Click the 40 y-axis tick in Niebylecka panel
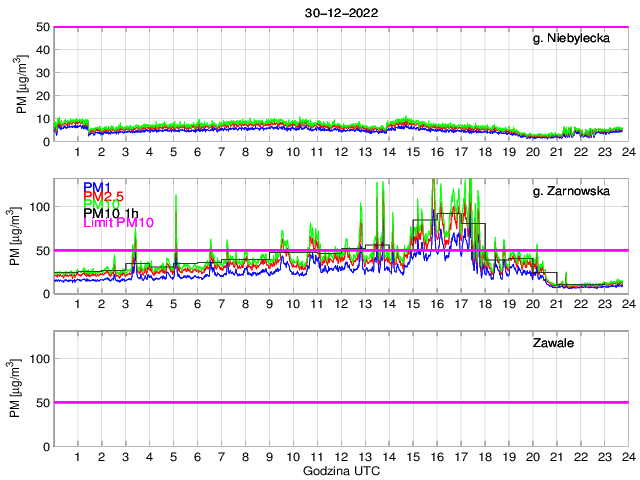This screenshot has width=640, height=480. point(42,50)
